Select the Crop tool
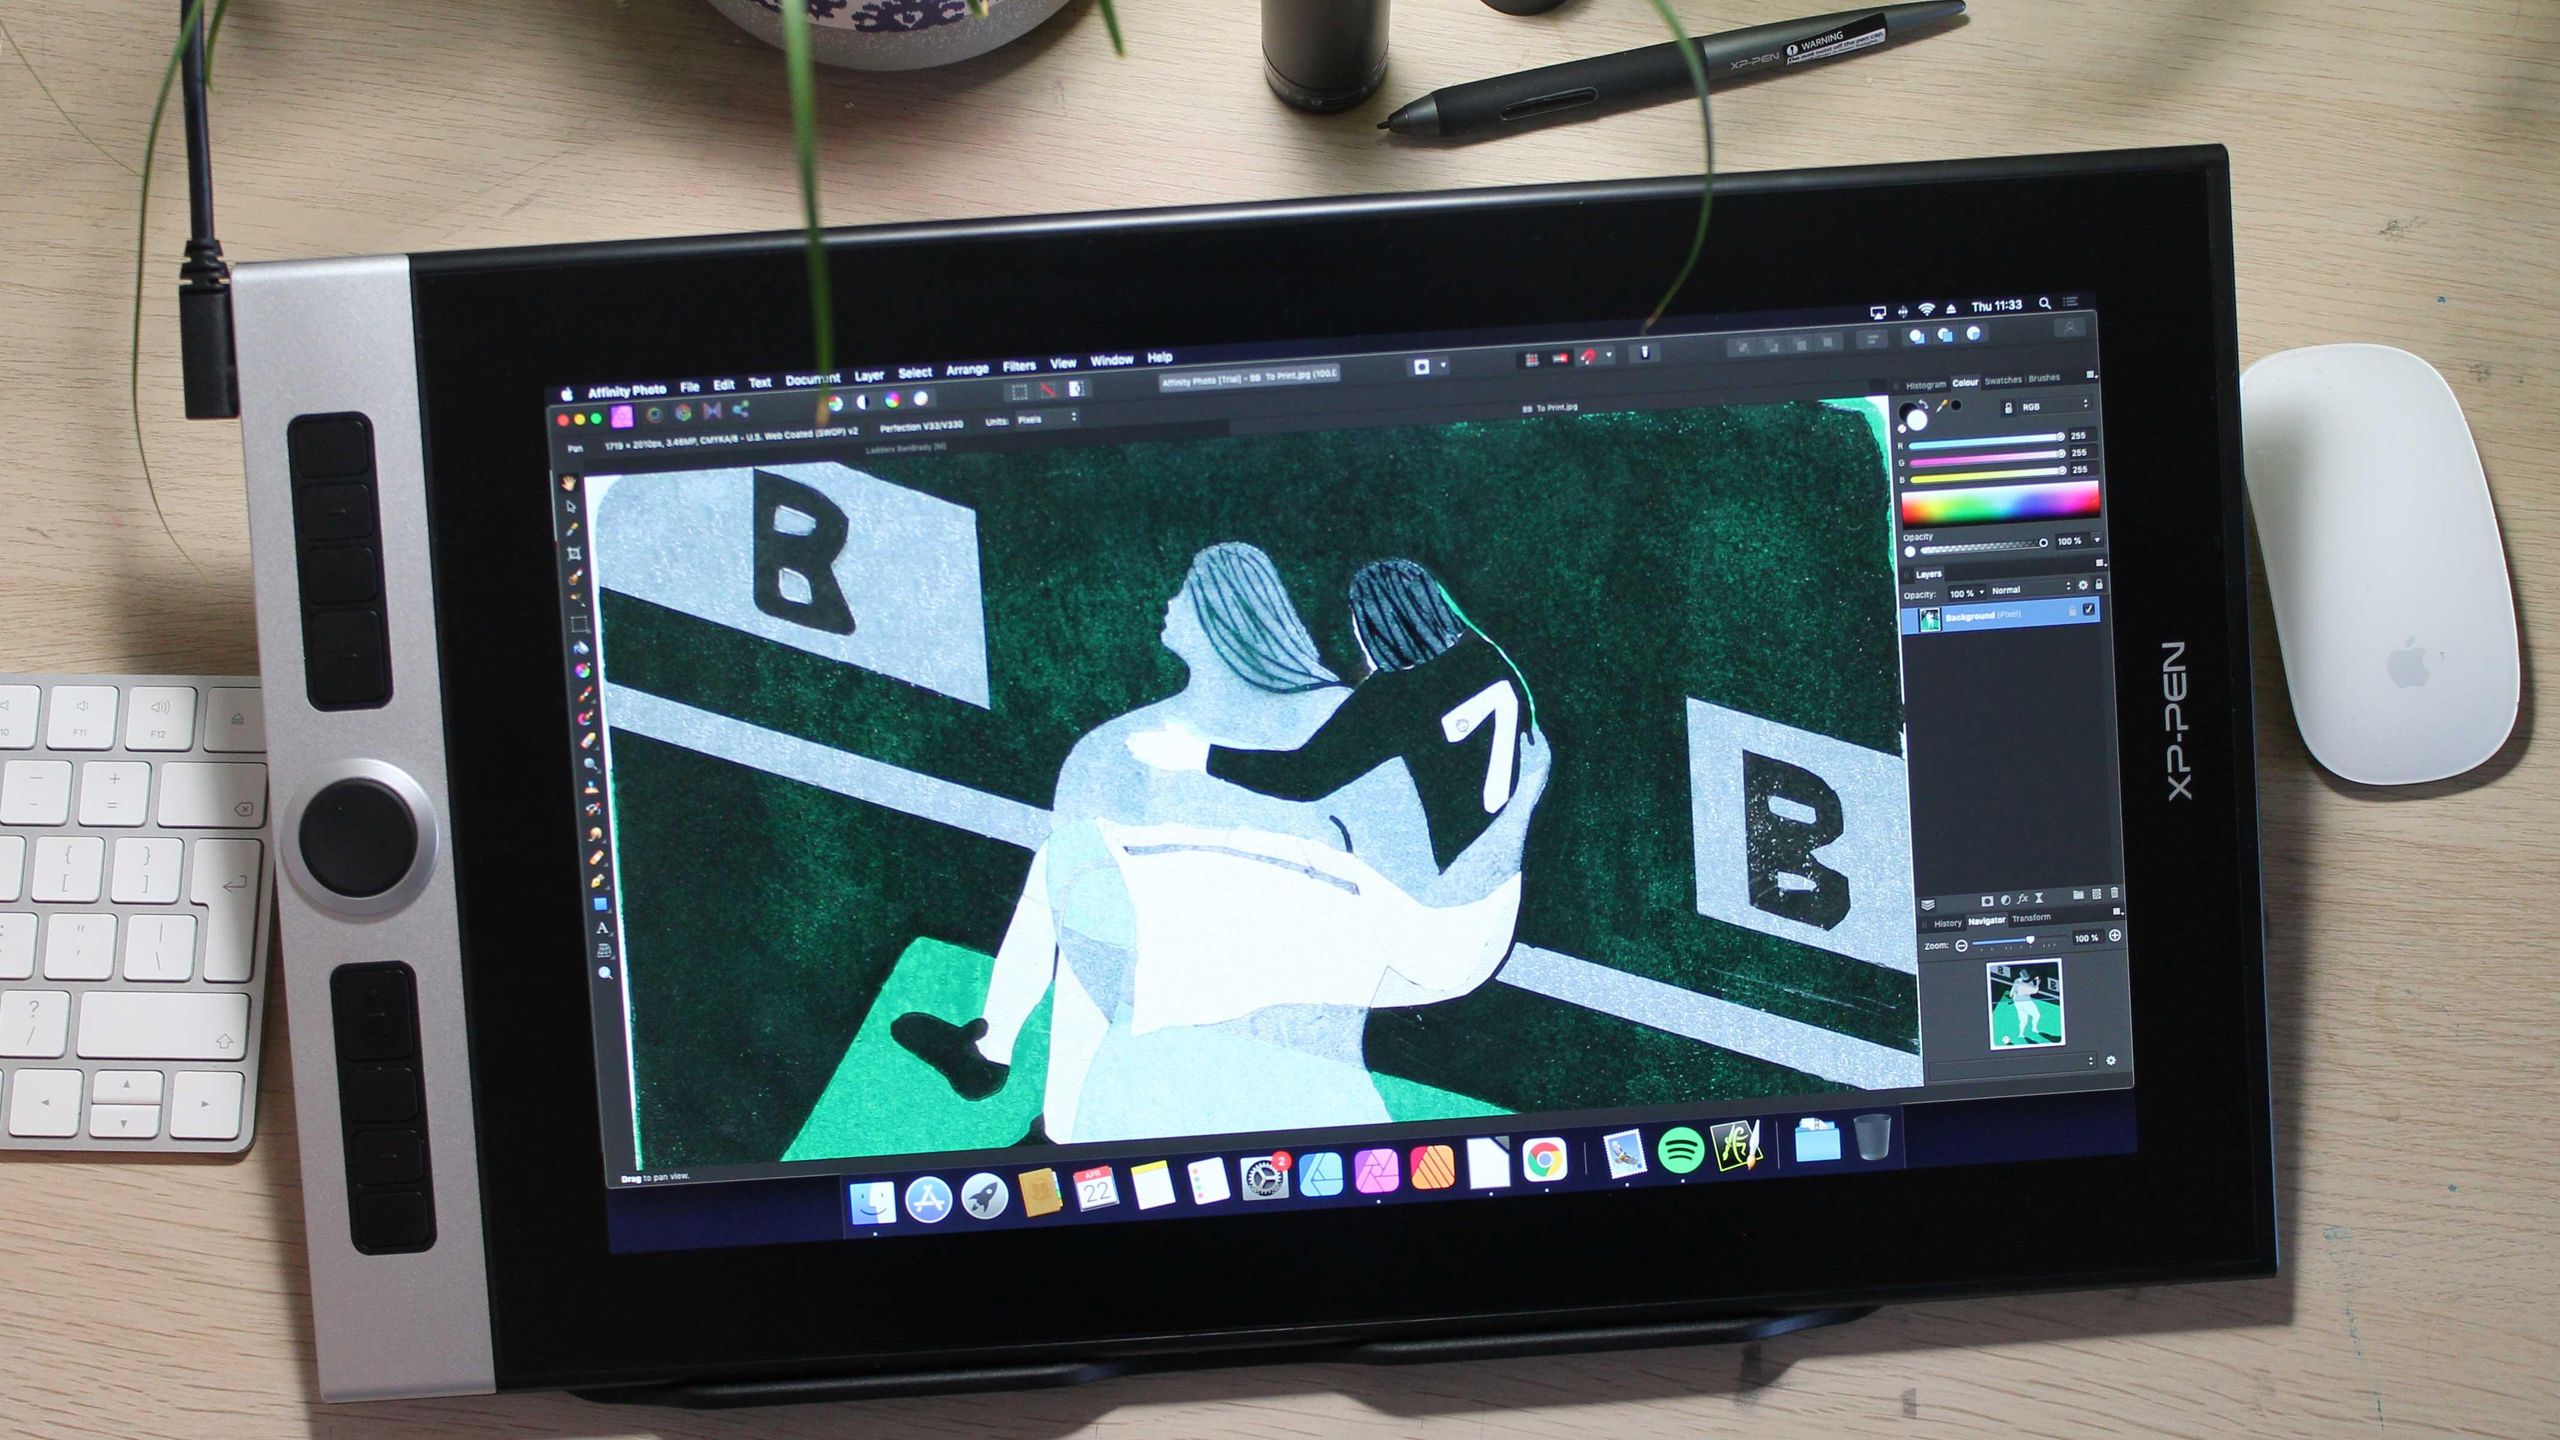Image resolution: width=2560 pixels, height=1440 pixels. click(574, 553)
